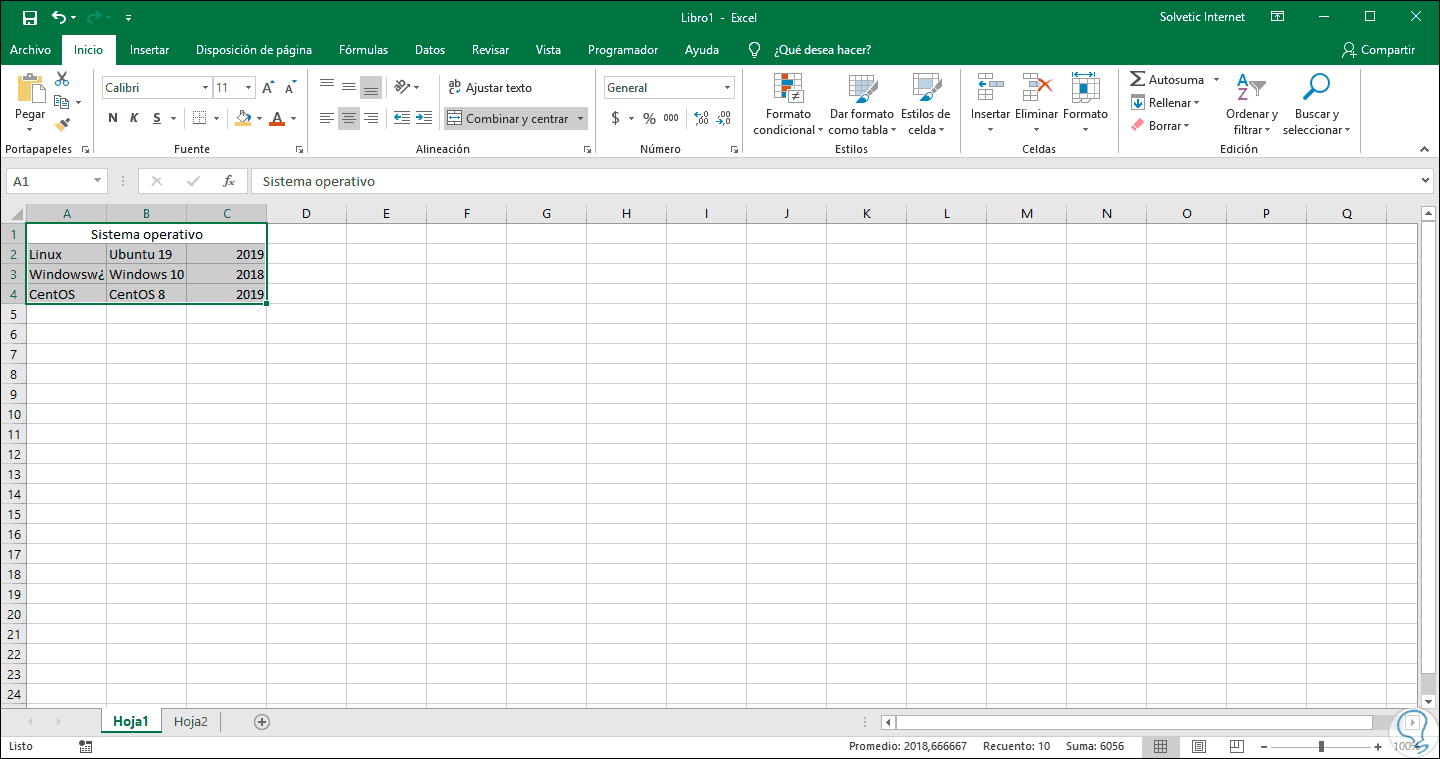Toggle Ajustar texto wrap text
Image resolution: width=1440 pixels, height=759 pixels.
tap(490, 88)
